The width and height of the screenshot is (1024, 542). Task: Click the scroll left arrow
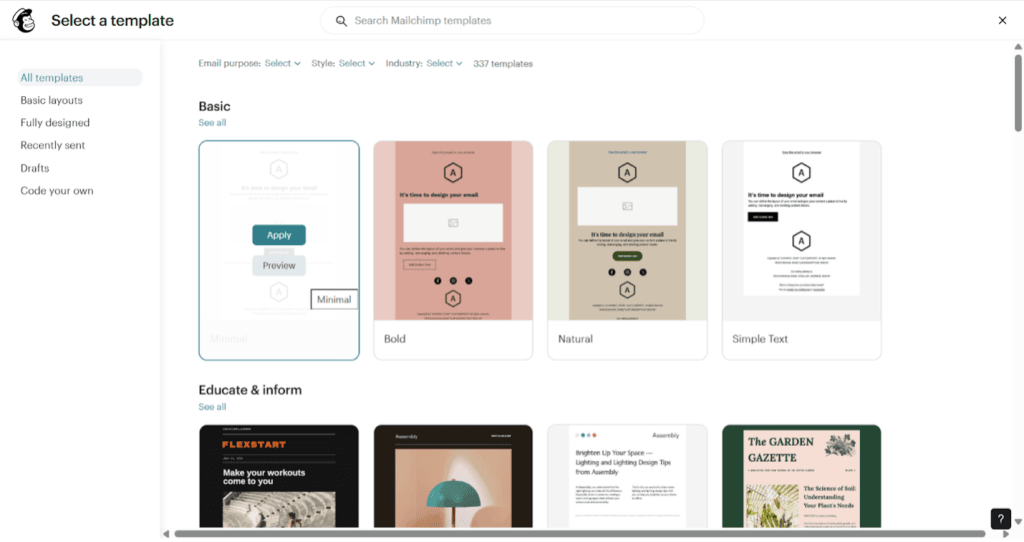(x=166, y=534)
